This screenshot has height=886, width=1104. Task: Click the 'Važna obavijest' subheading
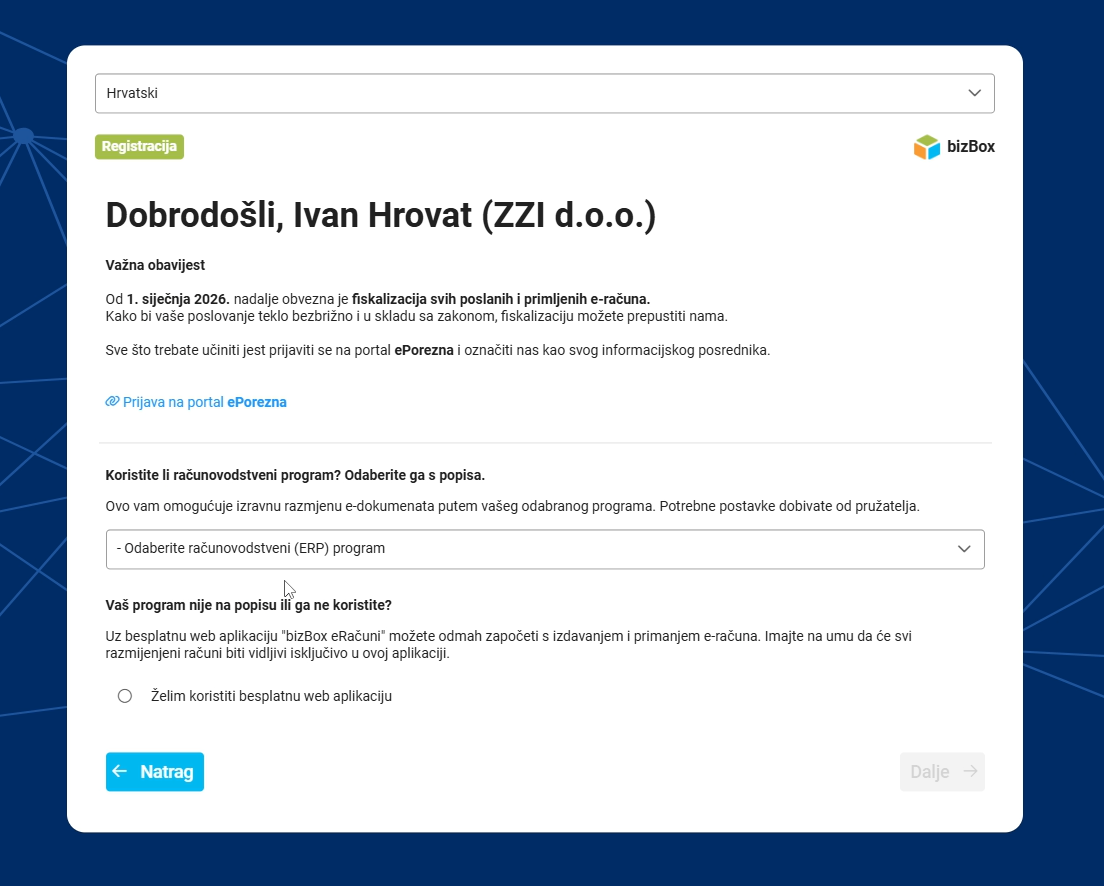(x=155, y=265)
